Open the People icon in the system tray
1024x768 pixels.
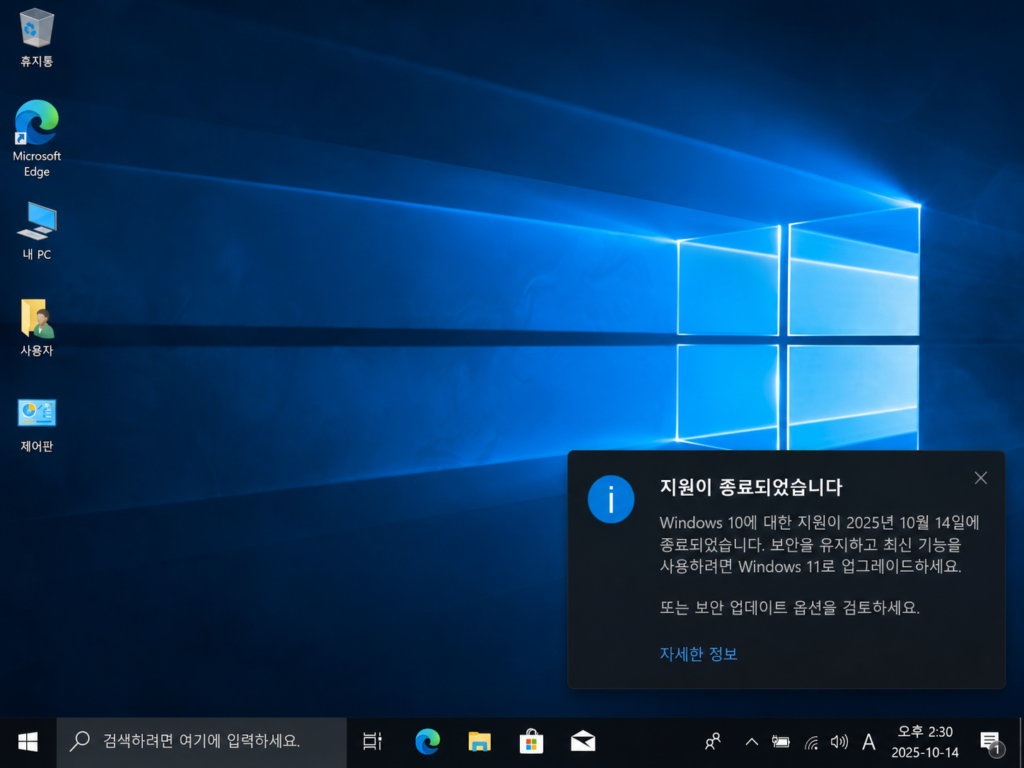pyautogui.click(x=713, y=742)
